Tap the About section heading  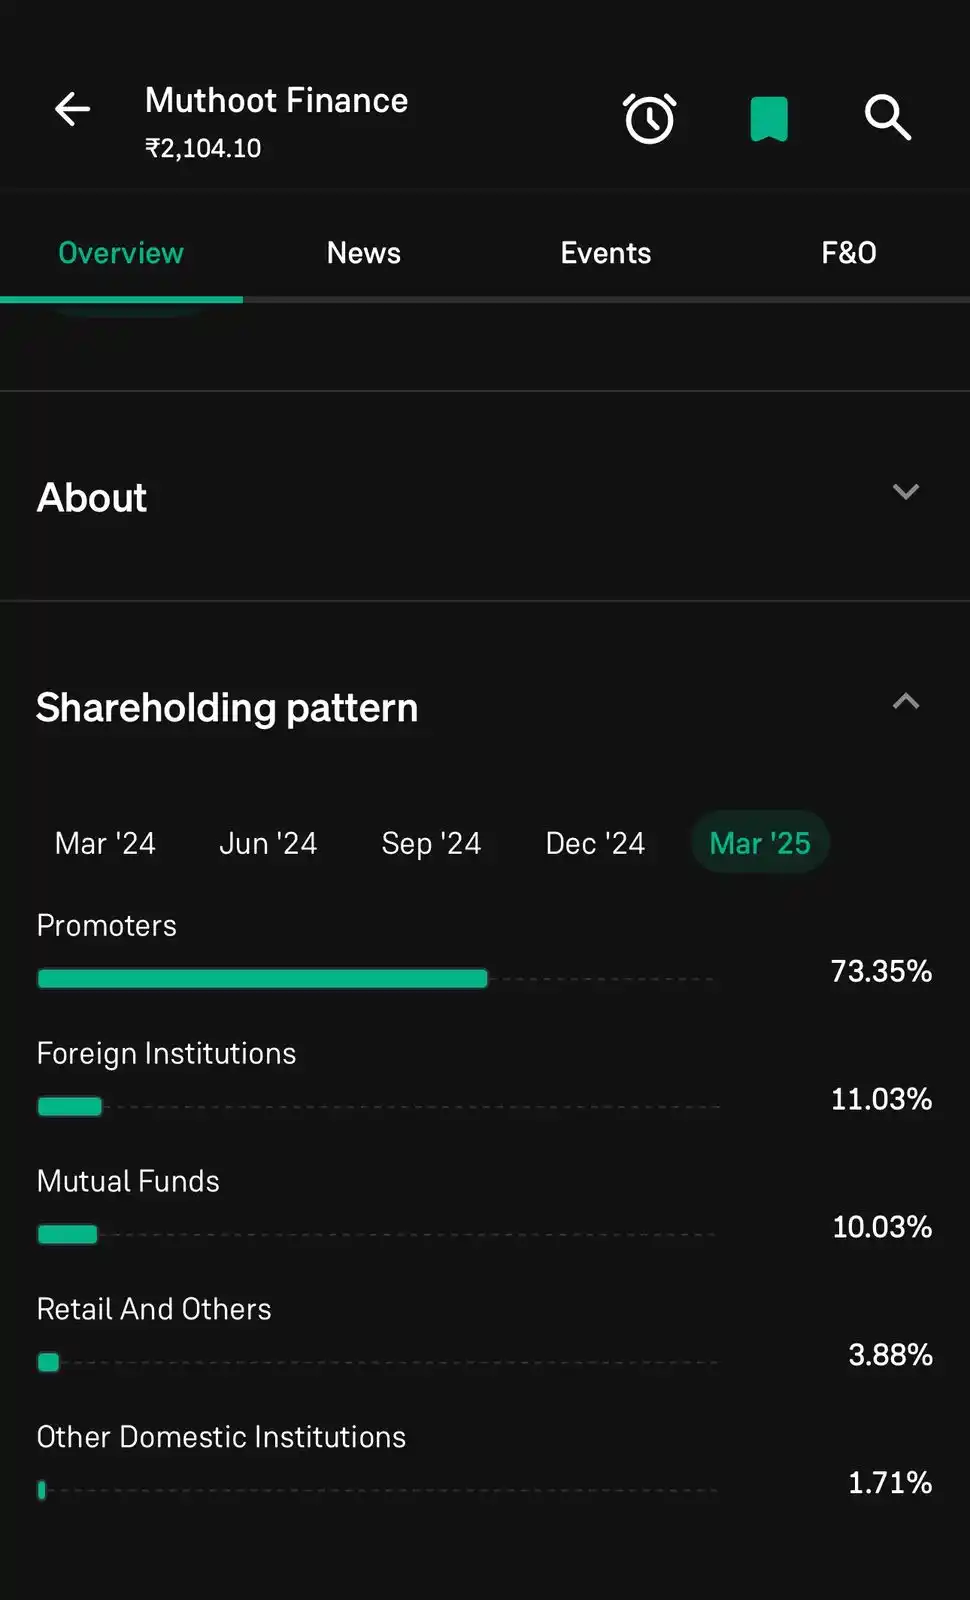[92, 497]
